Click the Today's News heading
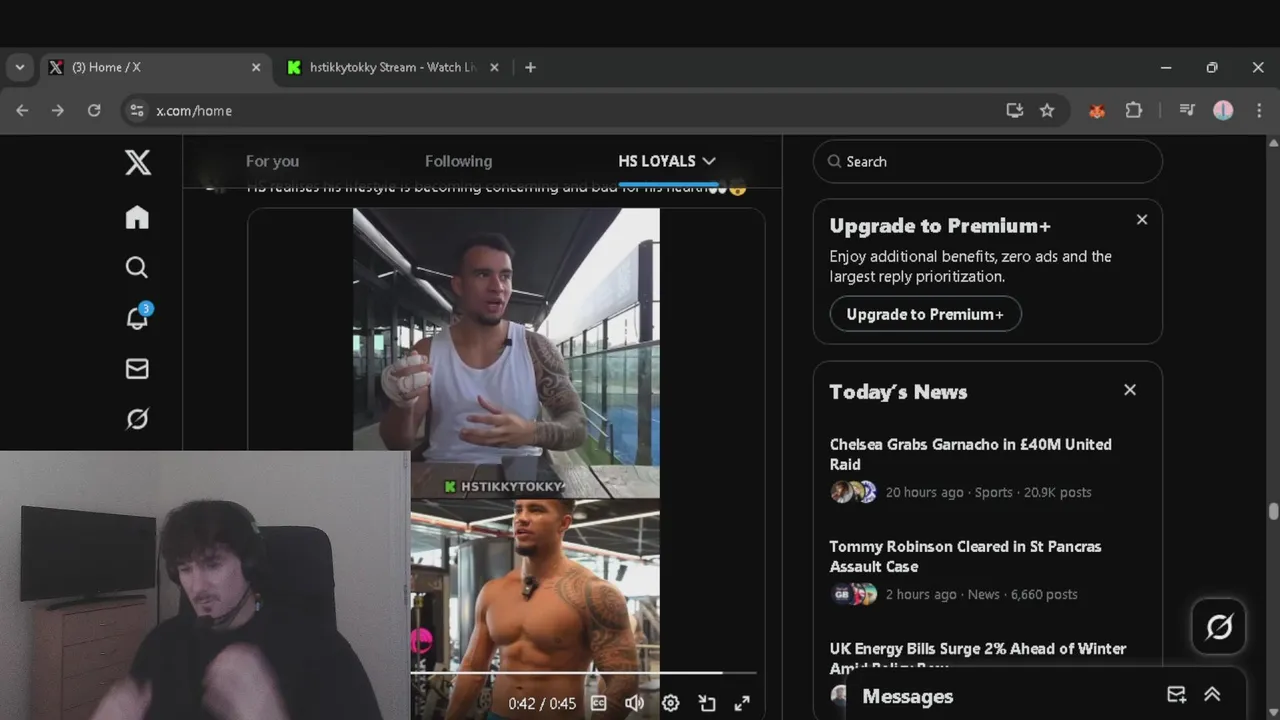This screenshot has width=1280, height=720. pyautogui.click(x=898, y=392)
